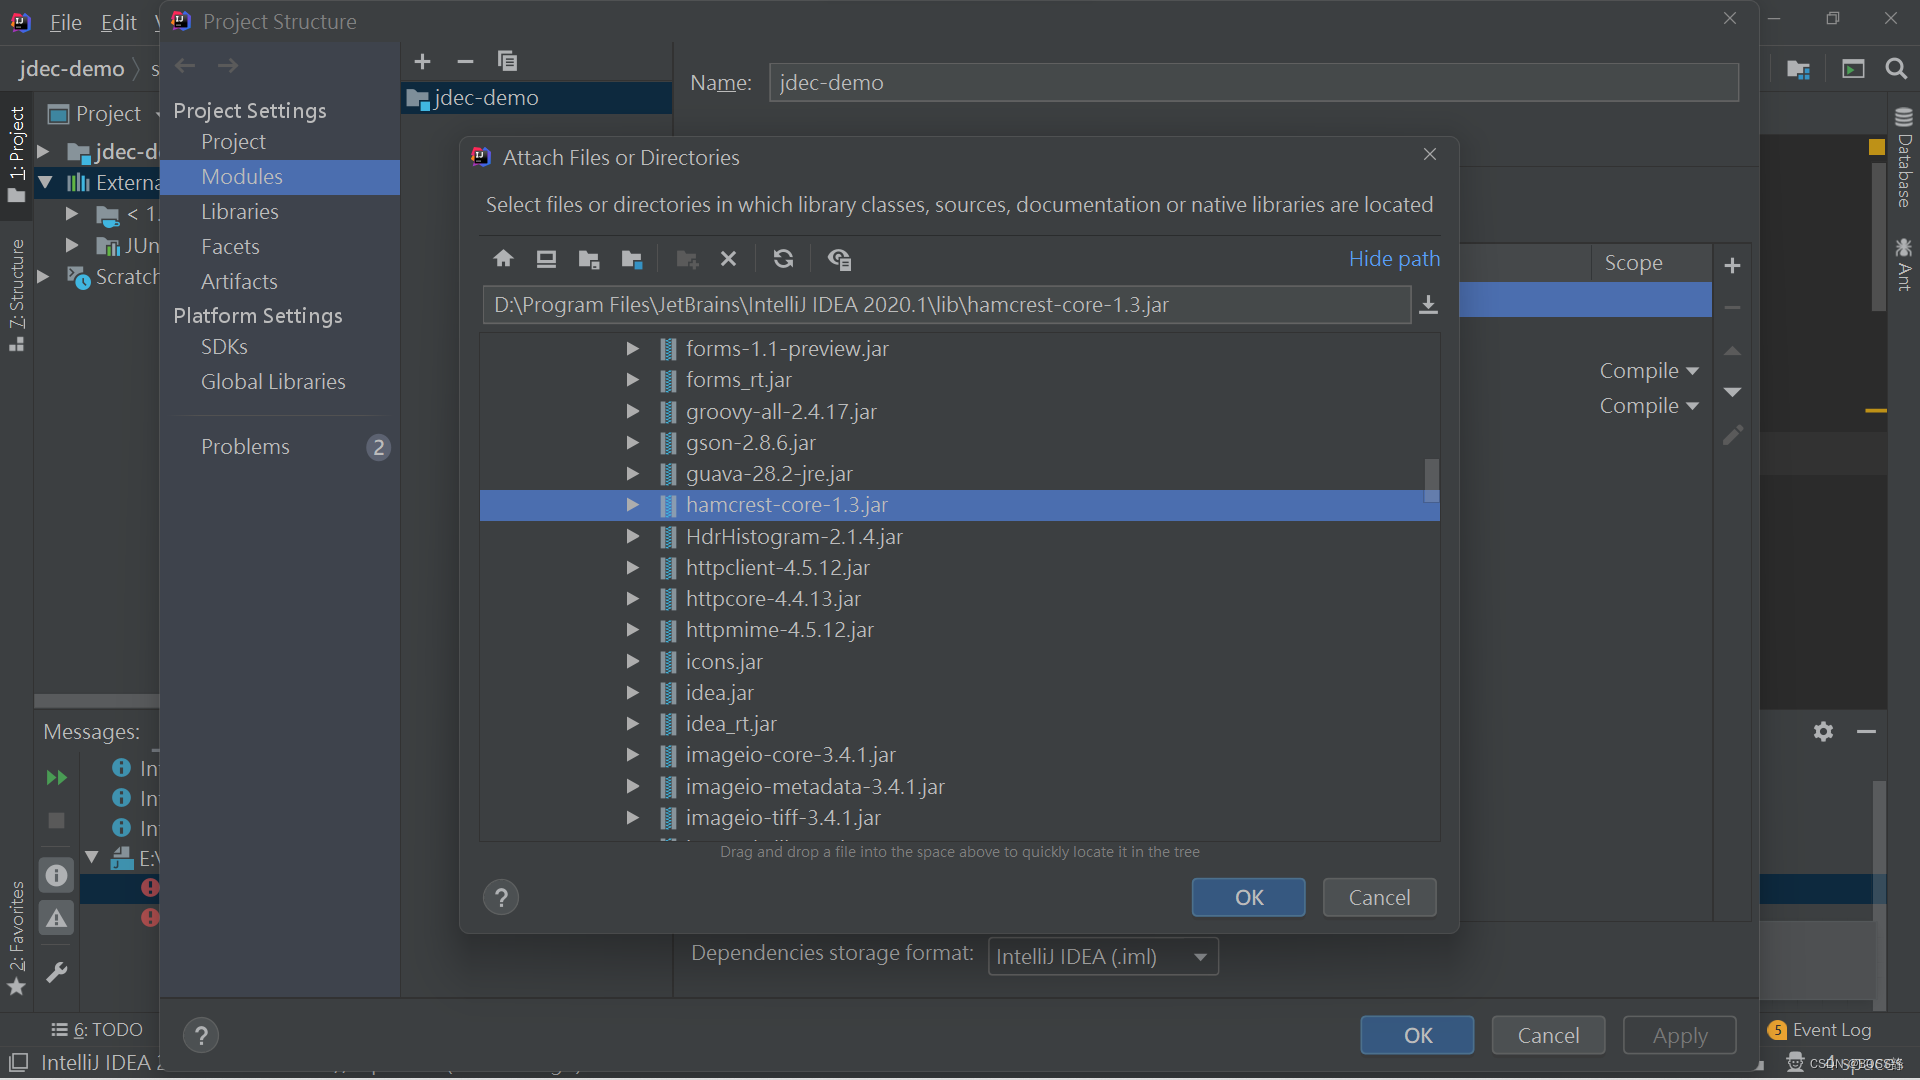Expand the guava-28.2-jre.jar node
Viewport: 1920px width, 1080px height.
click(x=632, y=474)
